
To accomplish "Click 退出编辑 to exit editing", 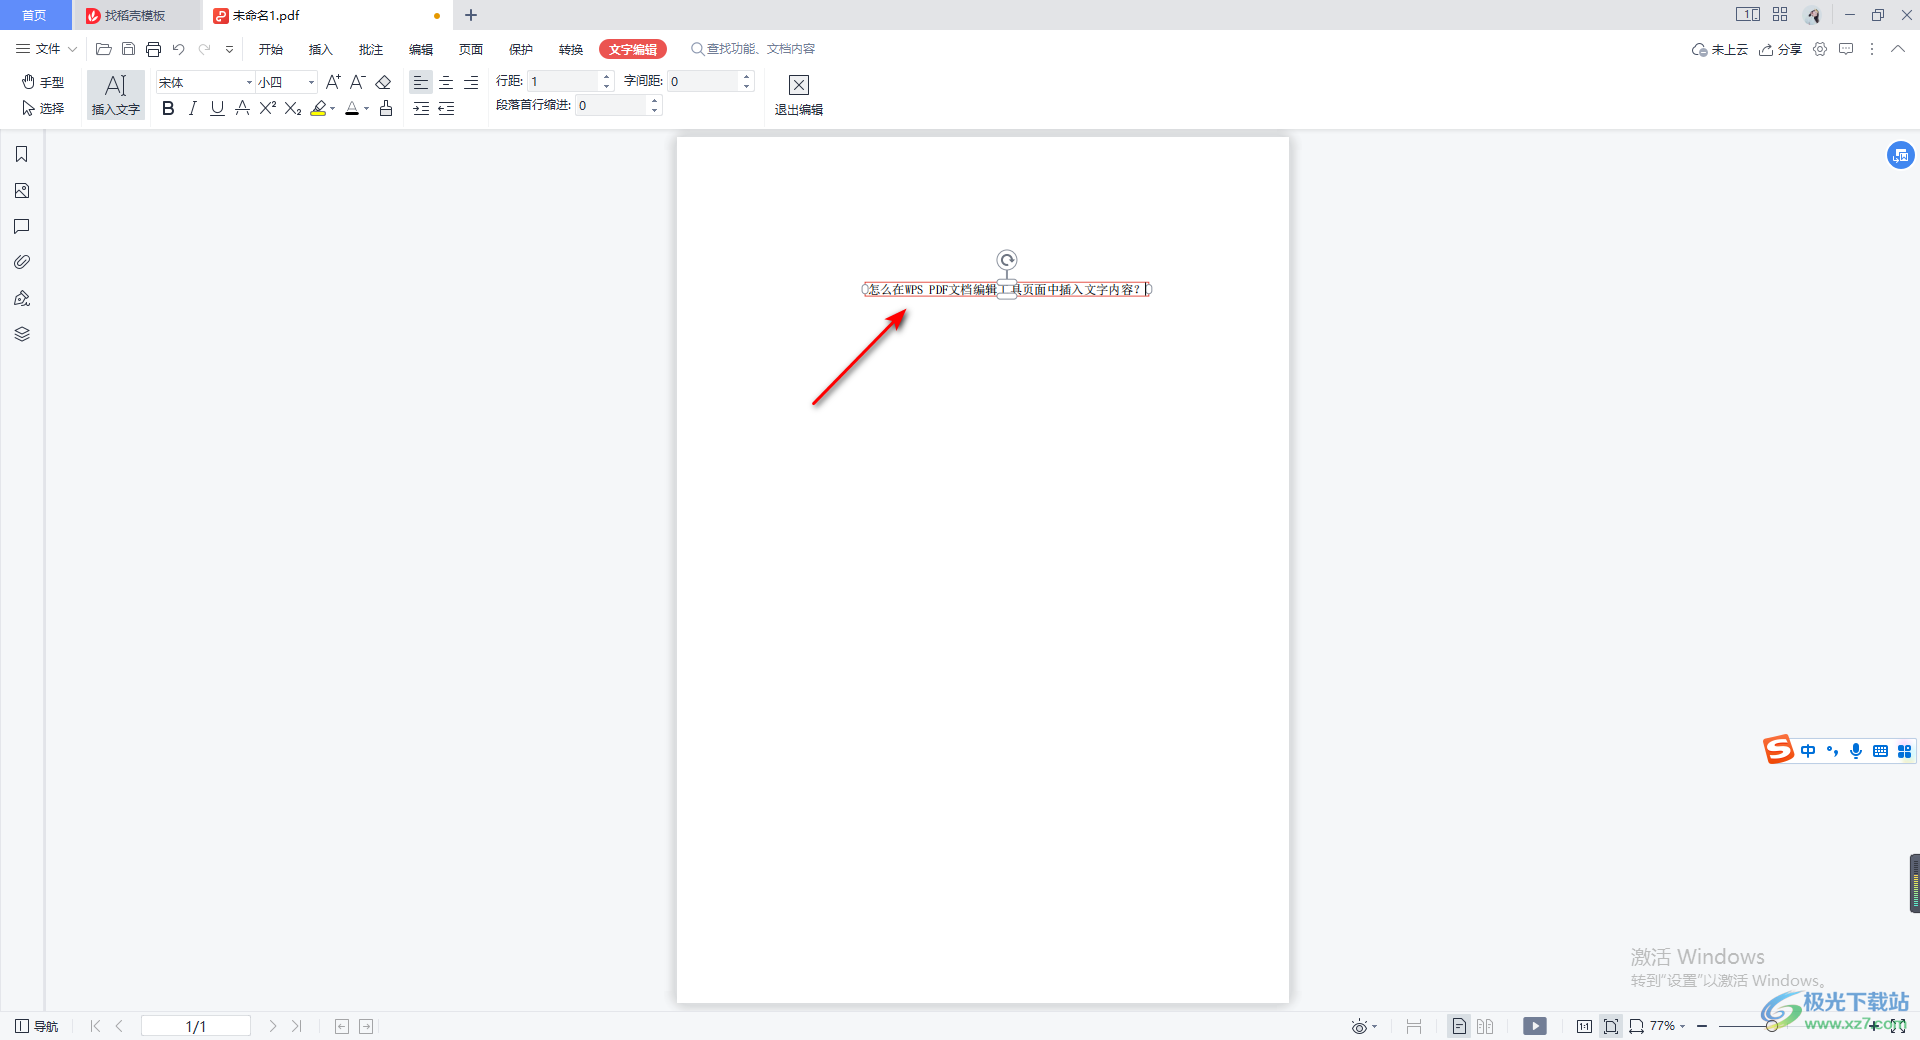I will (799, 96).
